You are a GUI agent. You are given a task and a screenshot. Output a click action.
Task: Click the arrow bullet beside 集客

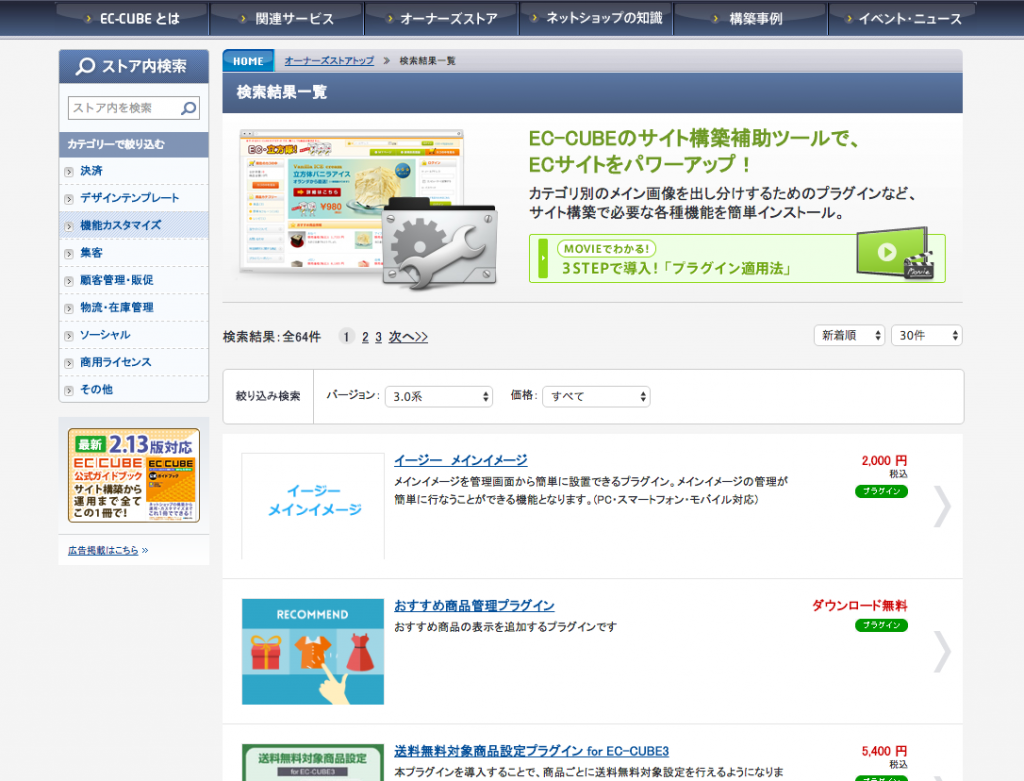[69, 254]
